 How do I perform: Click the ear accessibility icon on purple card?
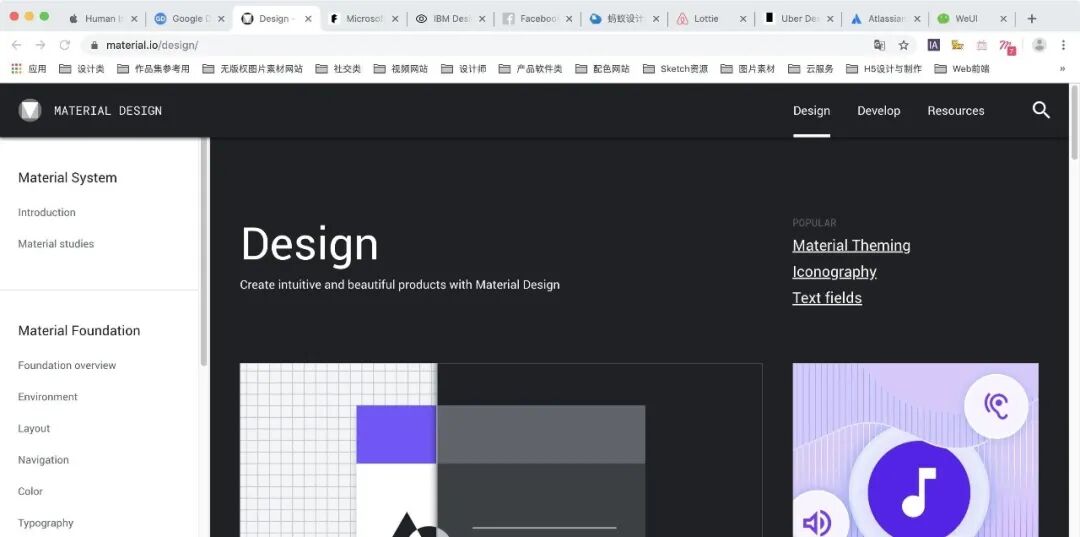[996, 406]
